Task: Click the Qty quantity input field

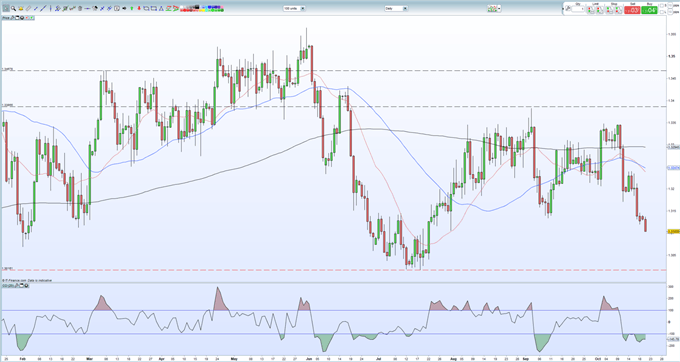Action: point(578,9)
